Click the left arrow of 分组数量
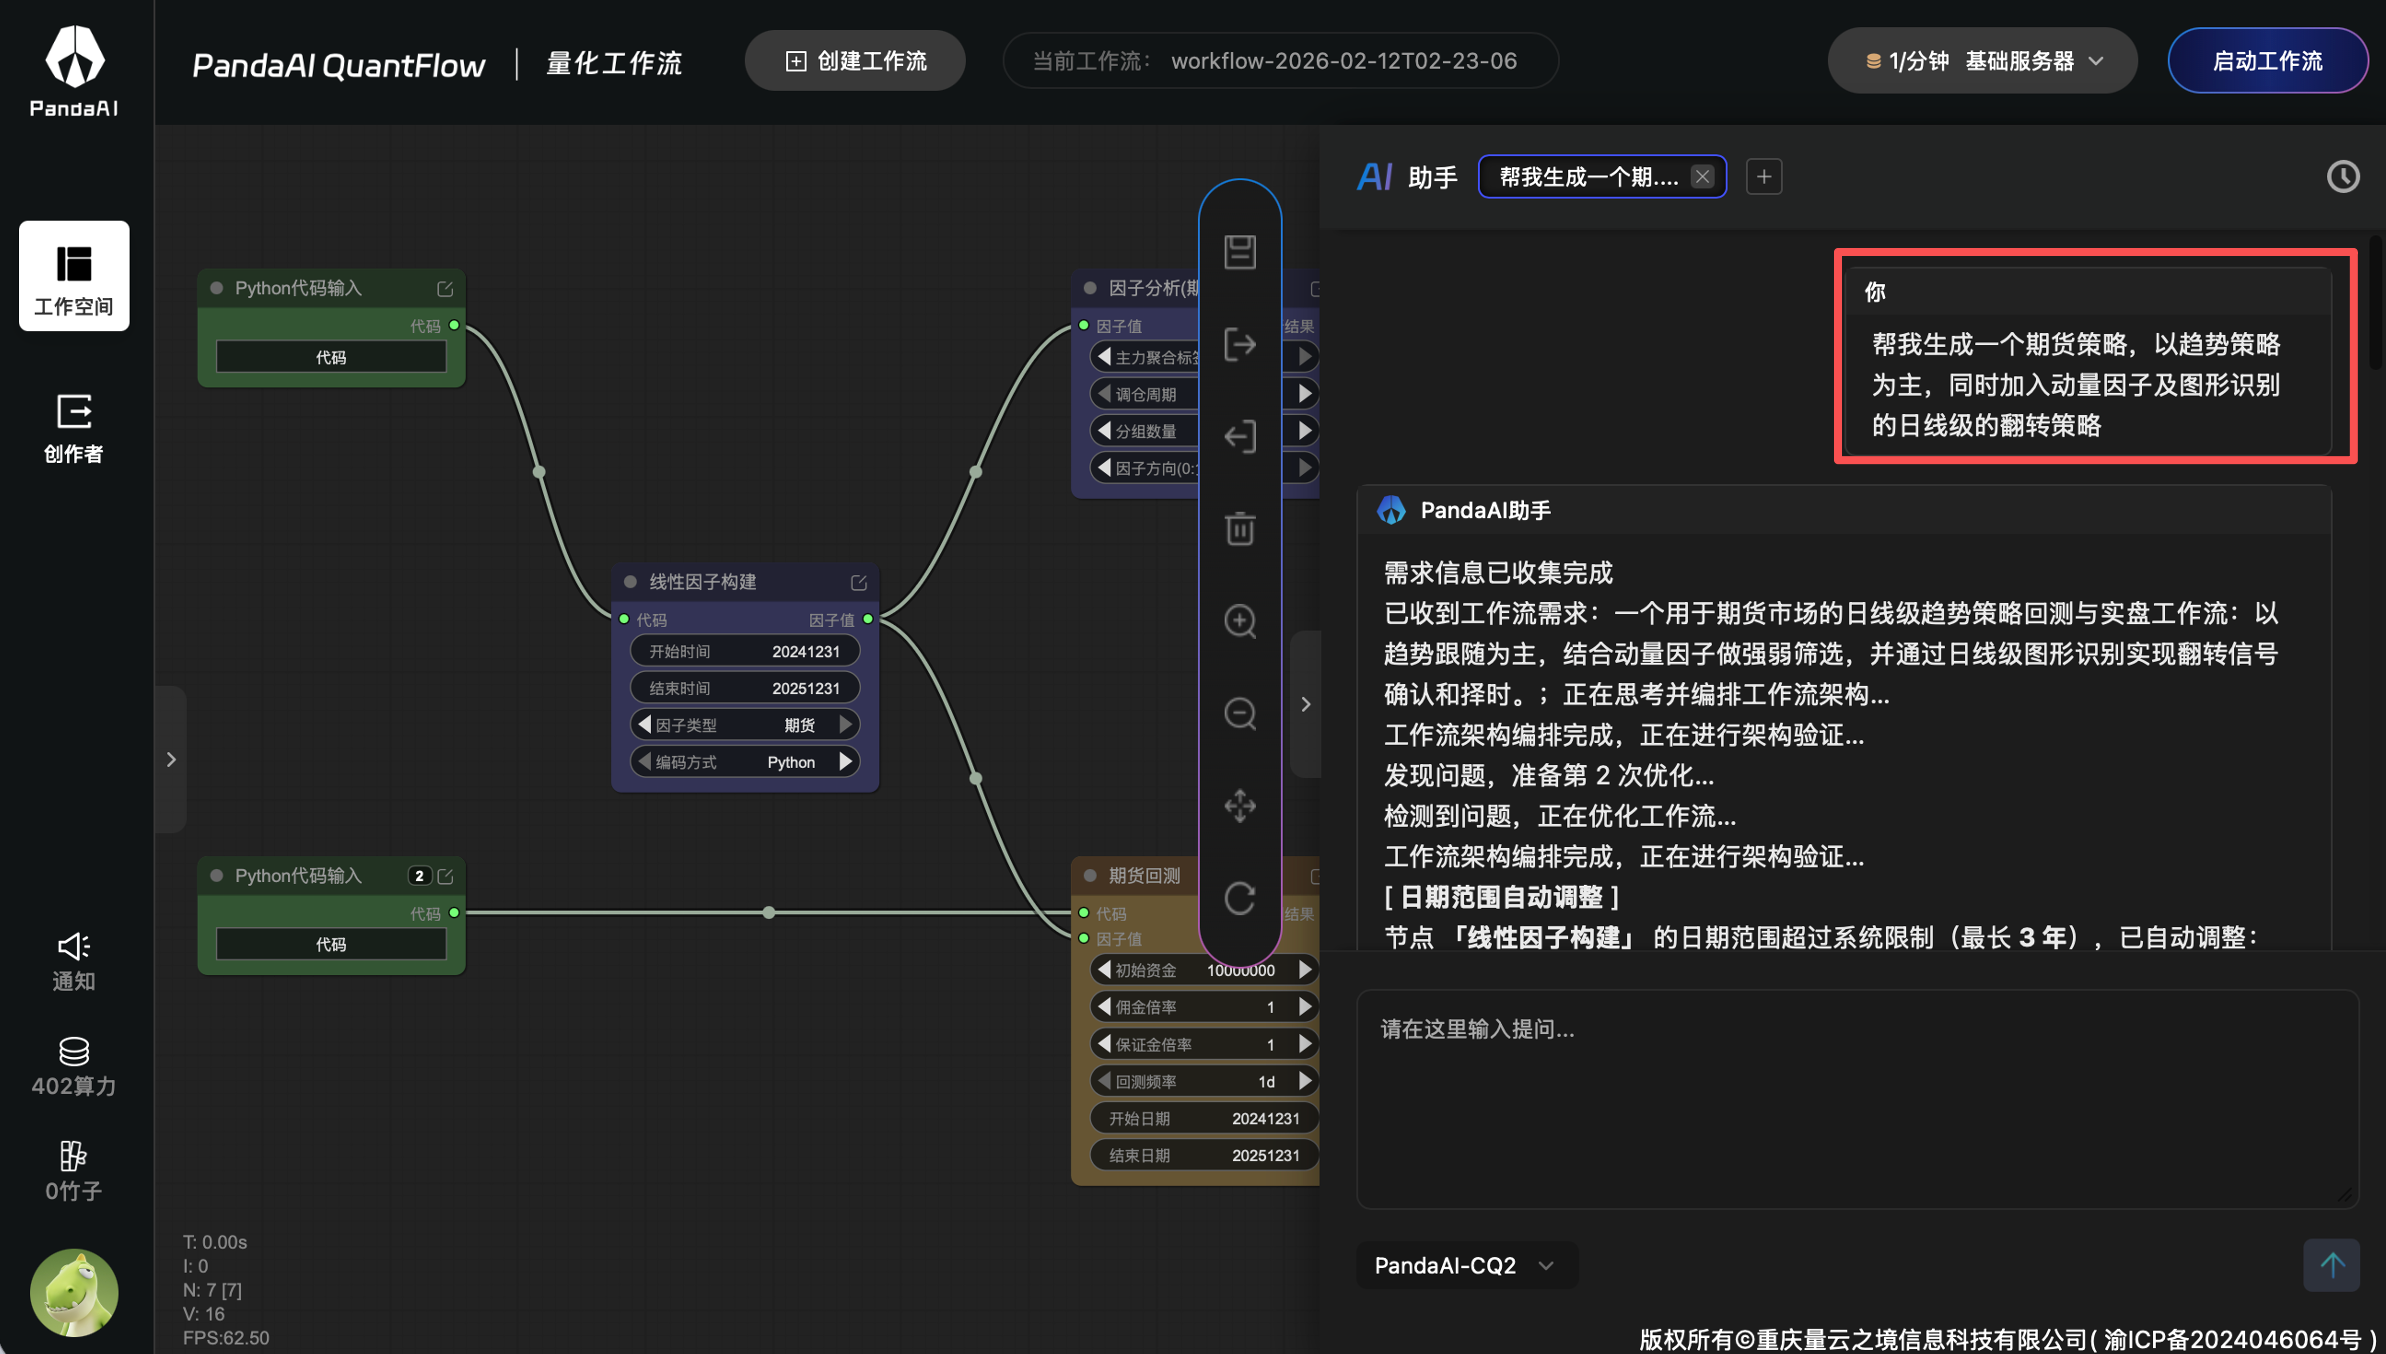The width and height of the screenshot is (2386, 1354). [x=1104, y=431]
